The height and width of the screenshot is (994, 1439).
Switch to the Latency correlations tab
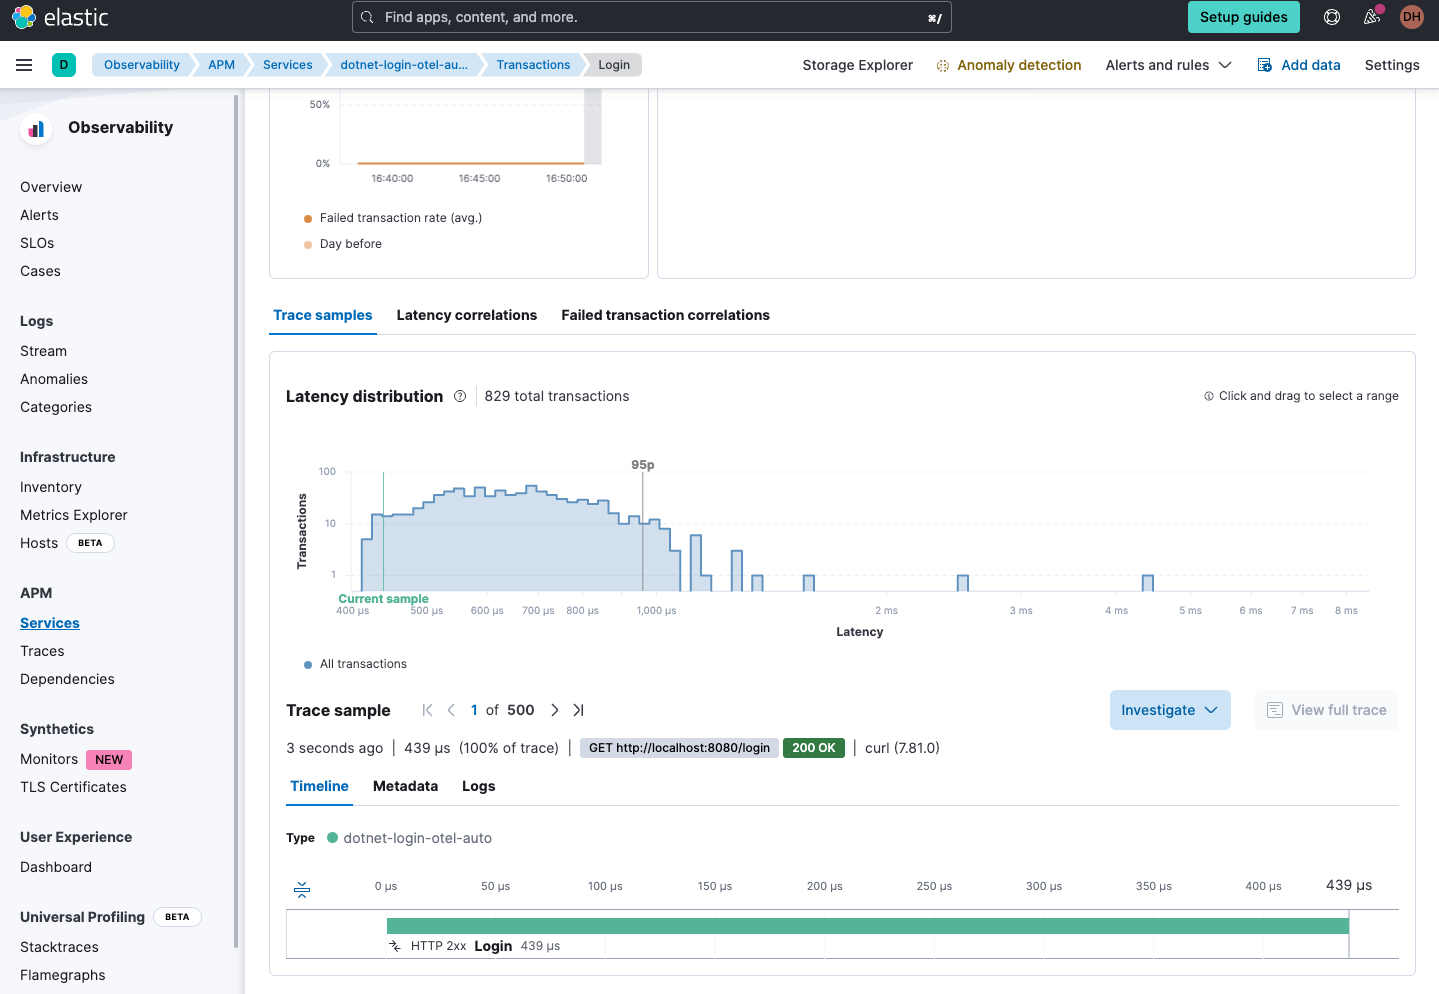(466, 315)
